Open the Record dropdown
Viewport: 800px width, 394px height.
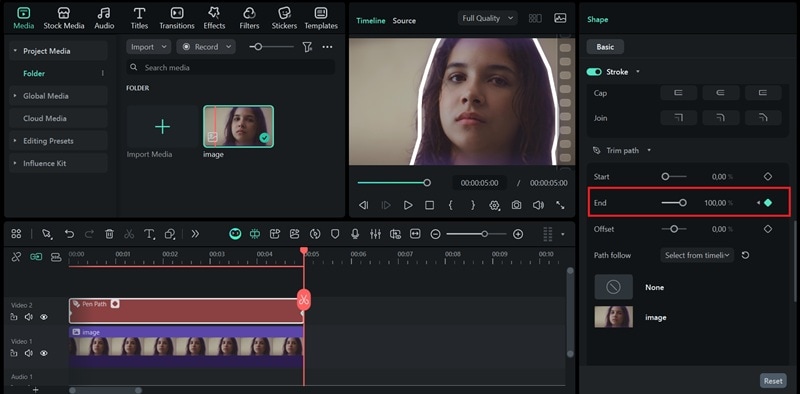click(x=206, y=47)
